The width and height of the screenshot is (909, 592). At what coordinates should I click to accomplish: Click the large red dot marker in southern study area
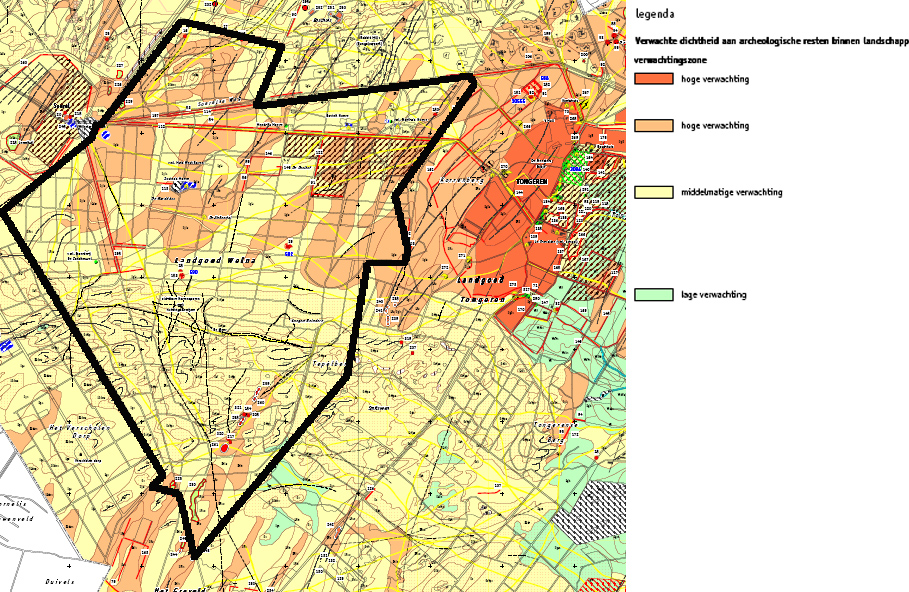(x=224, y=448)
